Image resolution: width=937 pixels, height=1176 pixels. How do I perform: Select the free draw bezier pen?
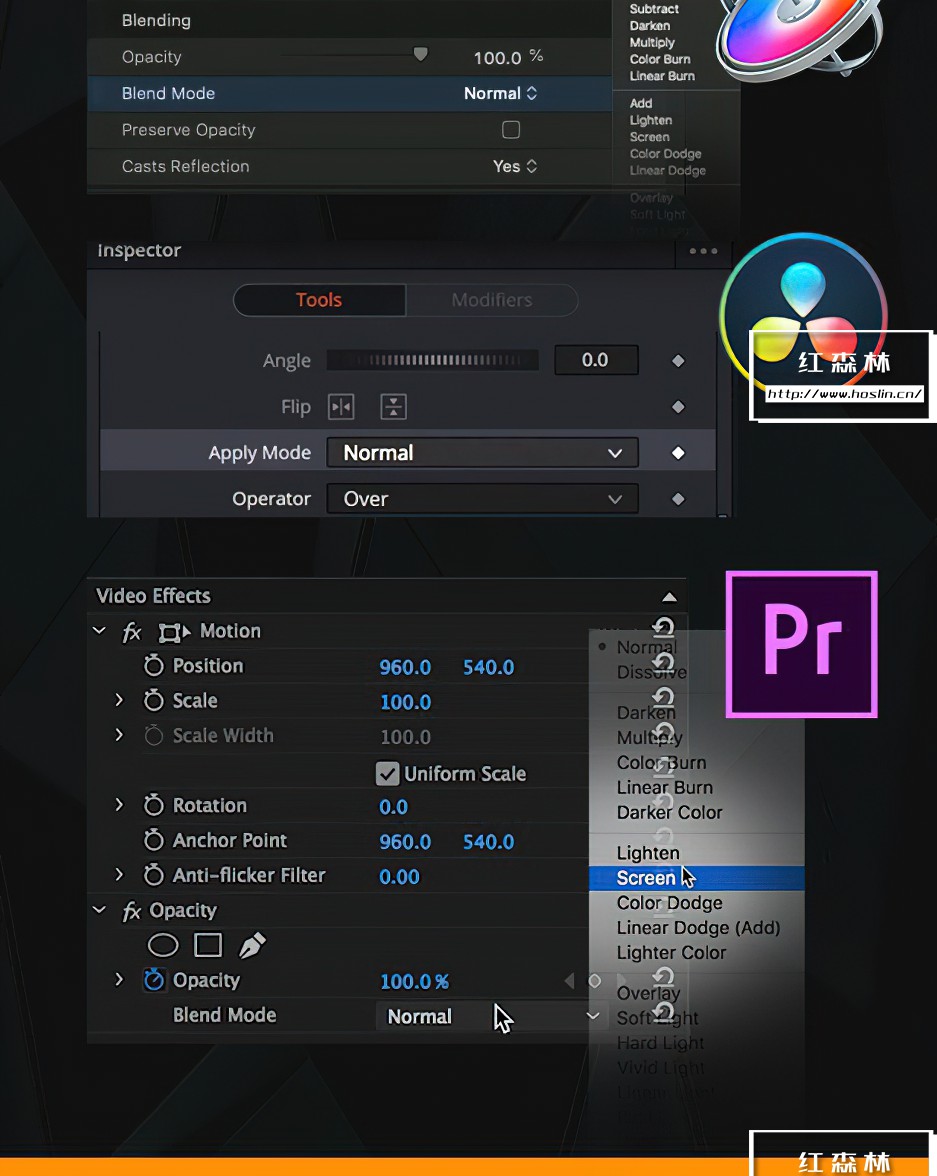(252, 945)
